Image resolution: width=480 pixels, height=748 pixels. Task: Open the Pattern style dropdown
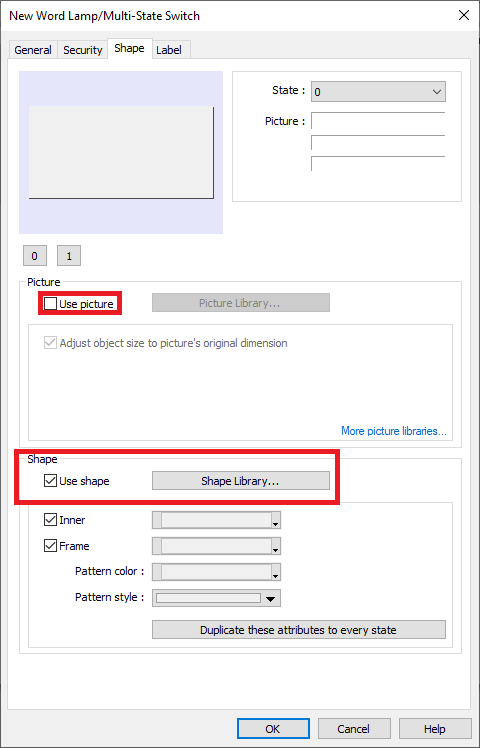[216, 598]
